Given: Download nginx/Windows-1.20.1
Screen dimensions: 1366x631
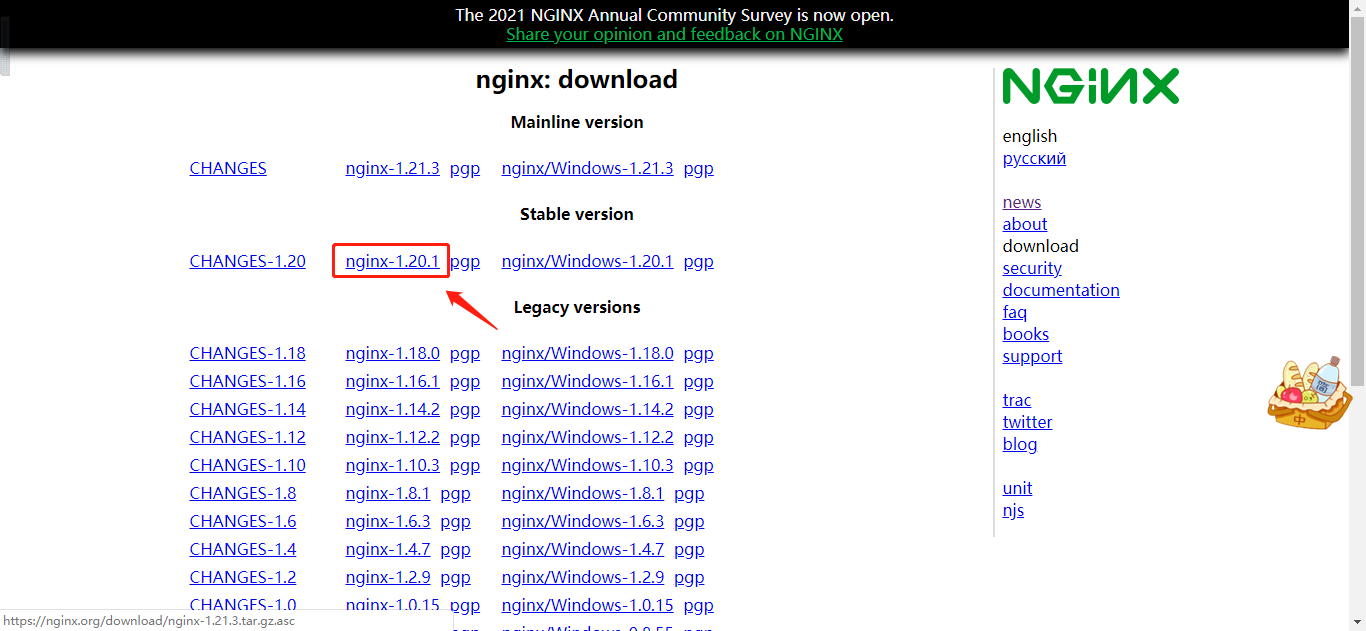Looking at the screenshot, I should click(587, 261).
